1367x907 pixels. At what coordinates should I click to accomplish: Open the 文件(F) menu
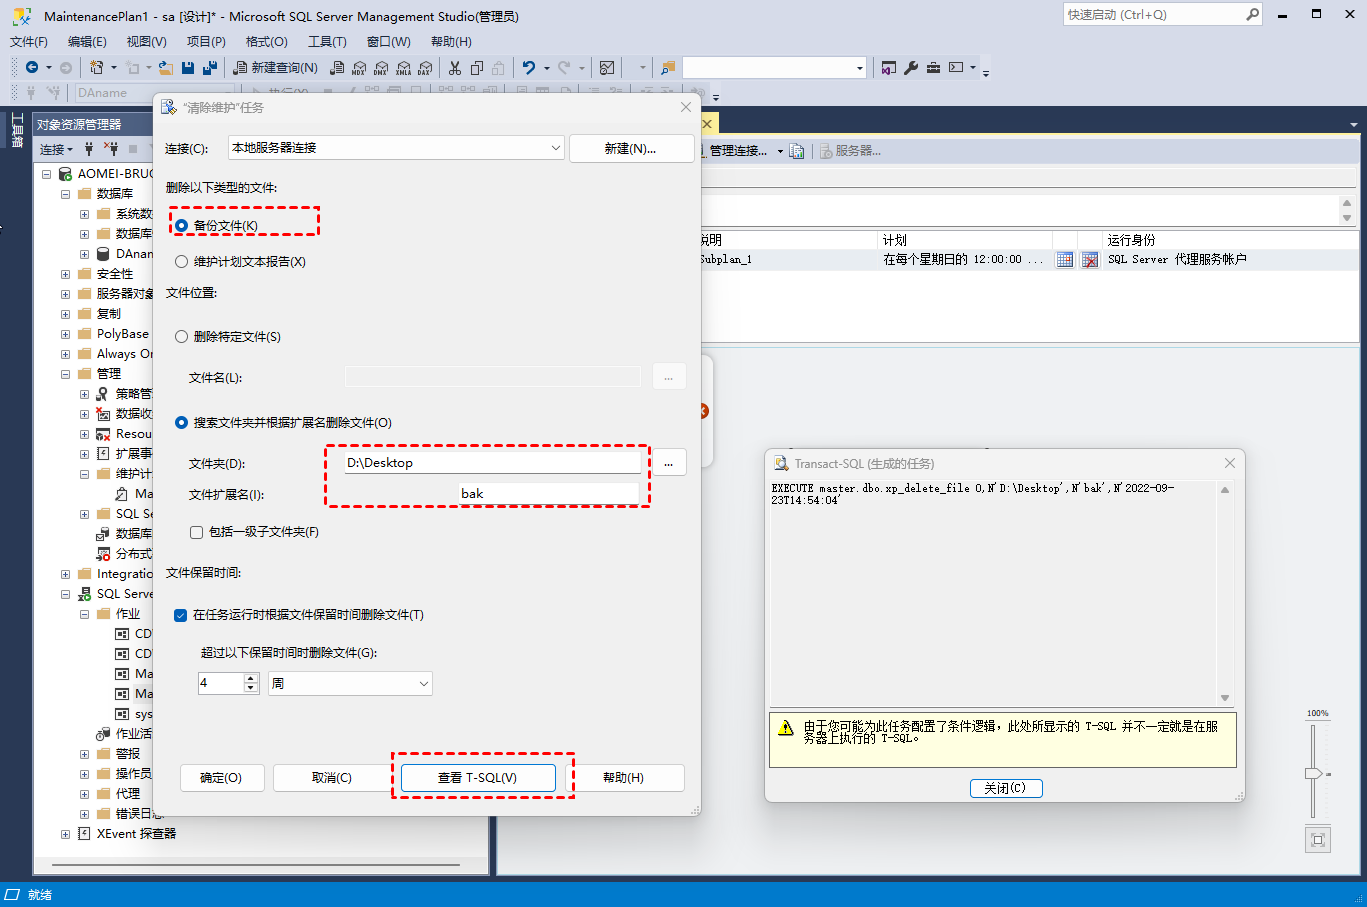[x=29, y=41]
